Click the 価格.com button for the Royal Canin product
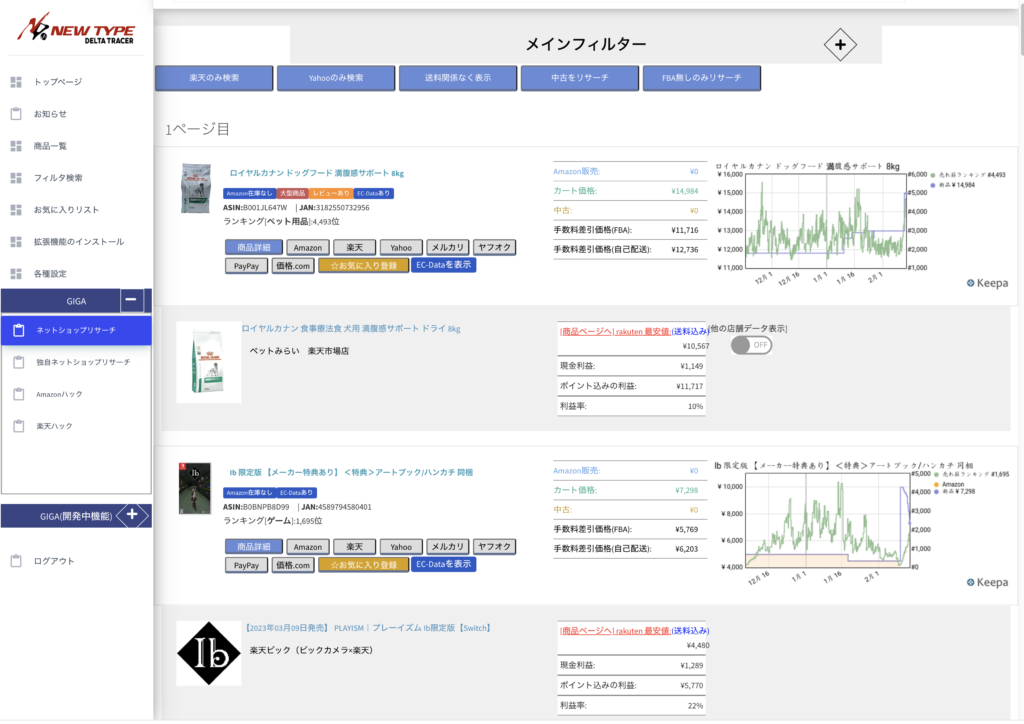 (x=293, y=266)
